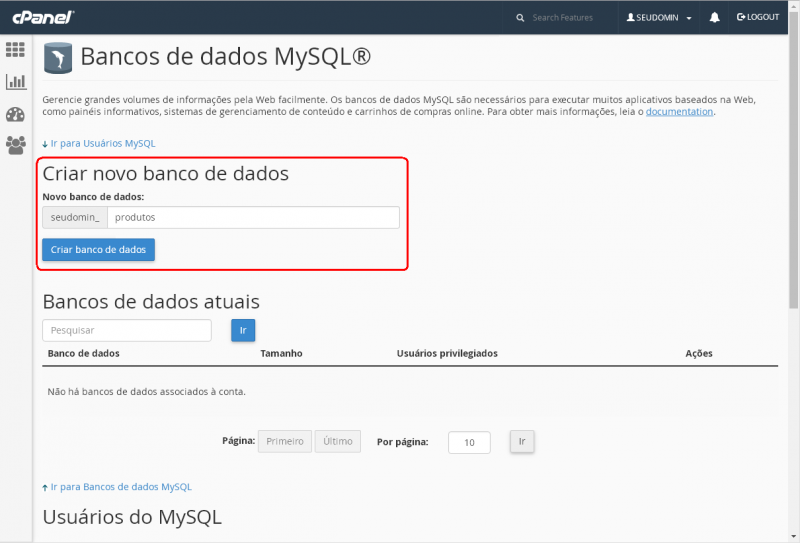Viewport: 800px width, 543px height.
Task: Go to the Primeiro page button
Action: click(285, 441)
